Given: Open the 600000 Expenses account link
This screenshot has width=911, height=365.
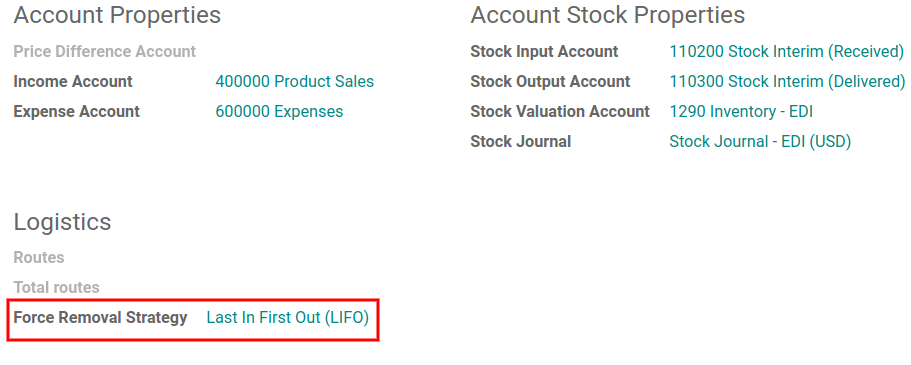Looking at the screenshot, I should [x=279, y=111].
